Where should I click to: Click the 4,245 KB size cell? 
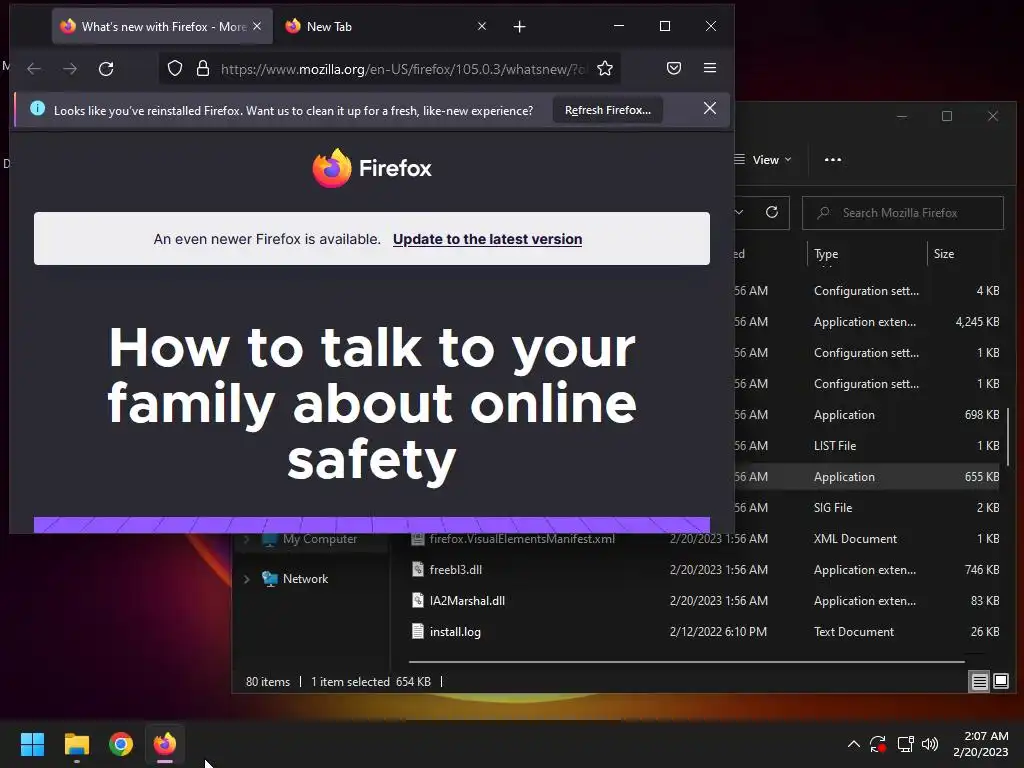point(977,322)
